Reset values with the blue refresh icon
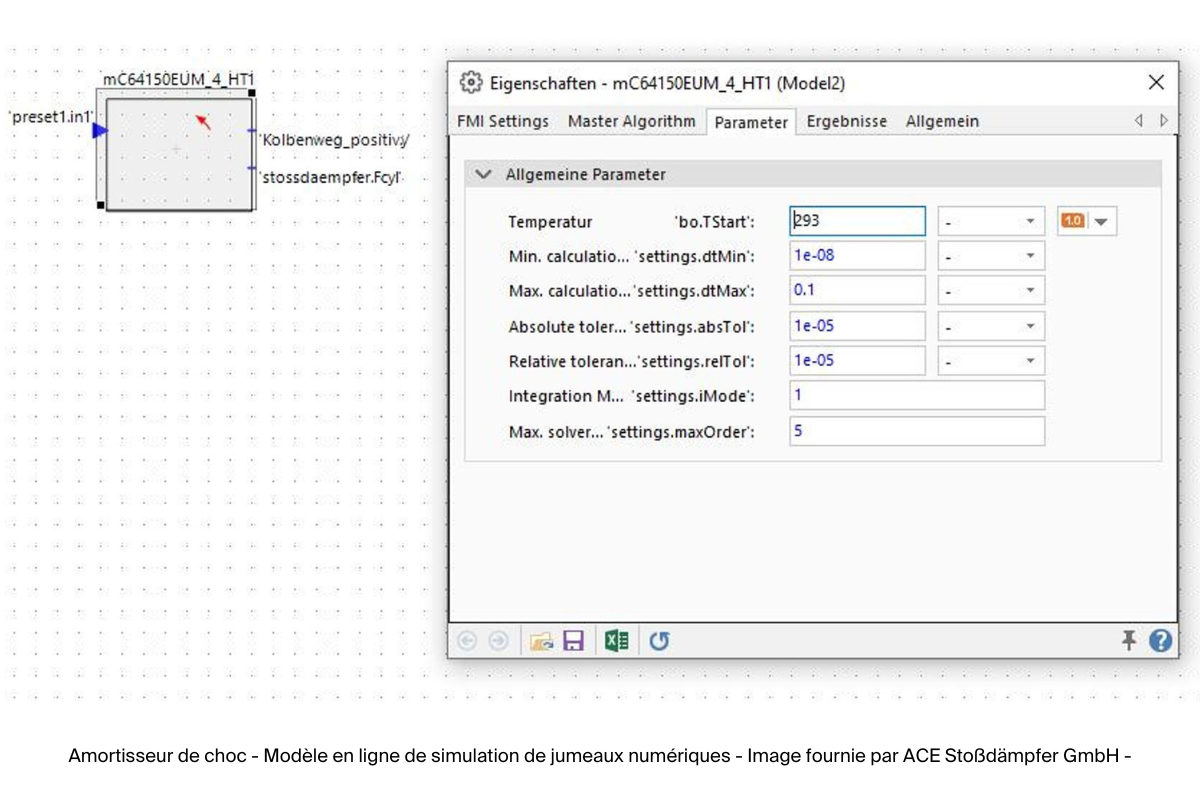 coord(658,640)
